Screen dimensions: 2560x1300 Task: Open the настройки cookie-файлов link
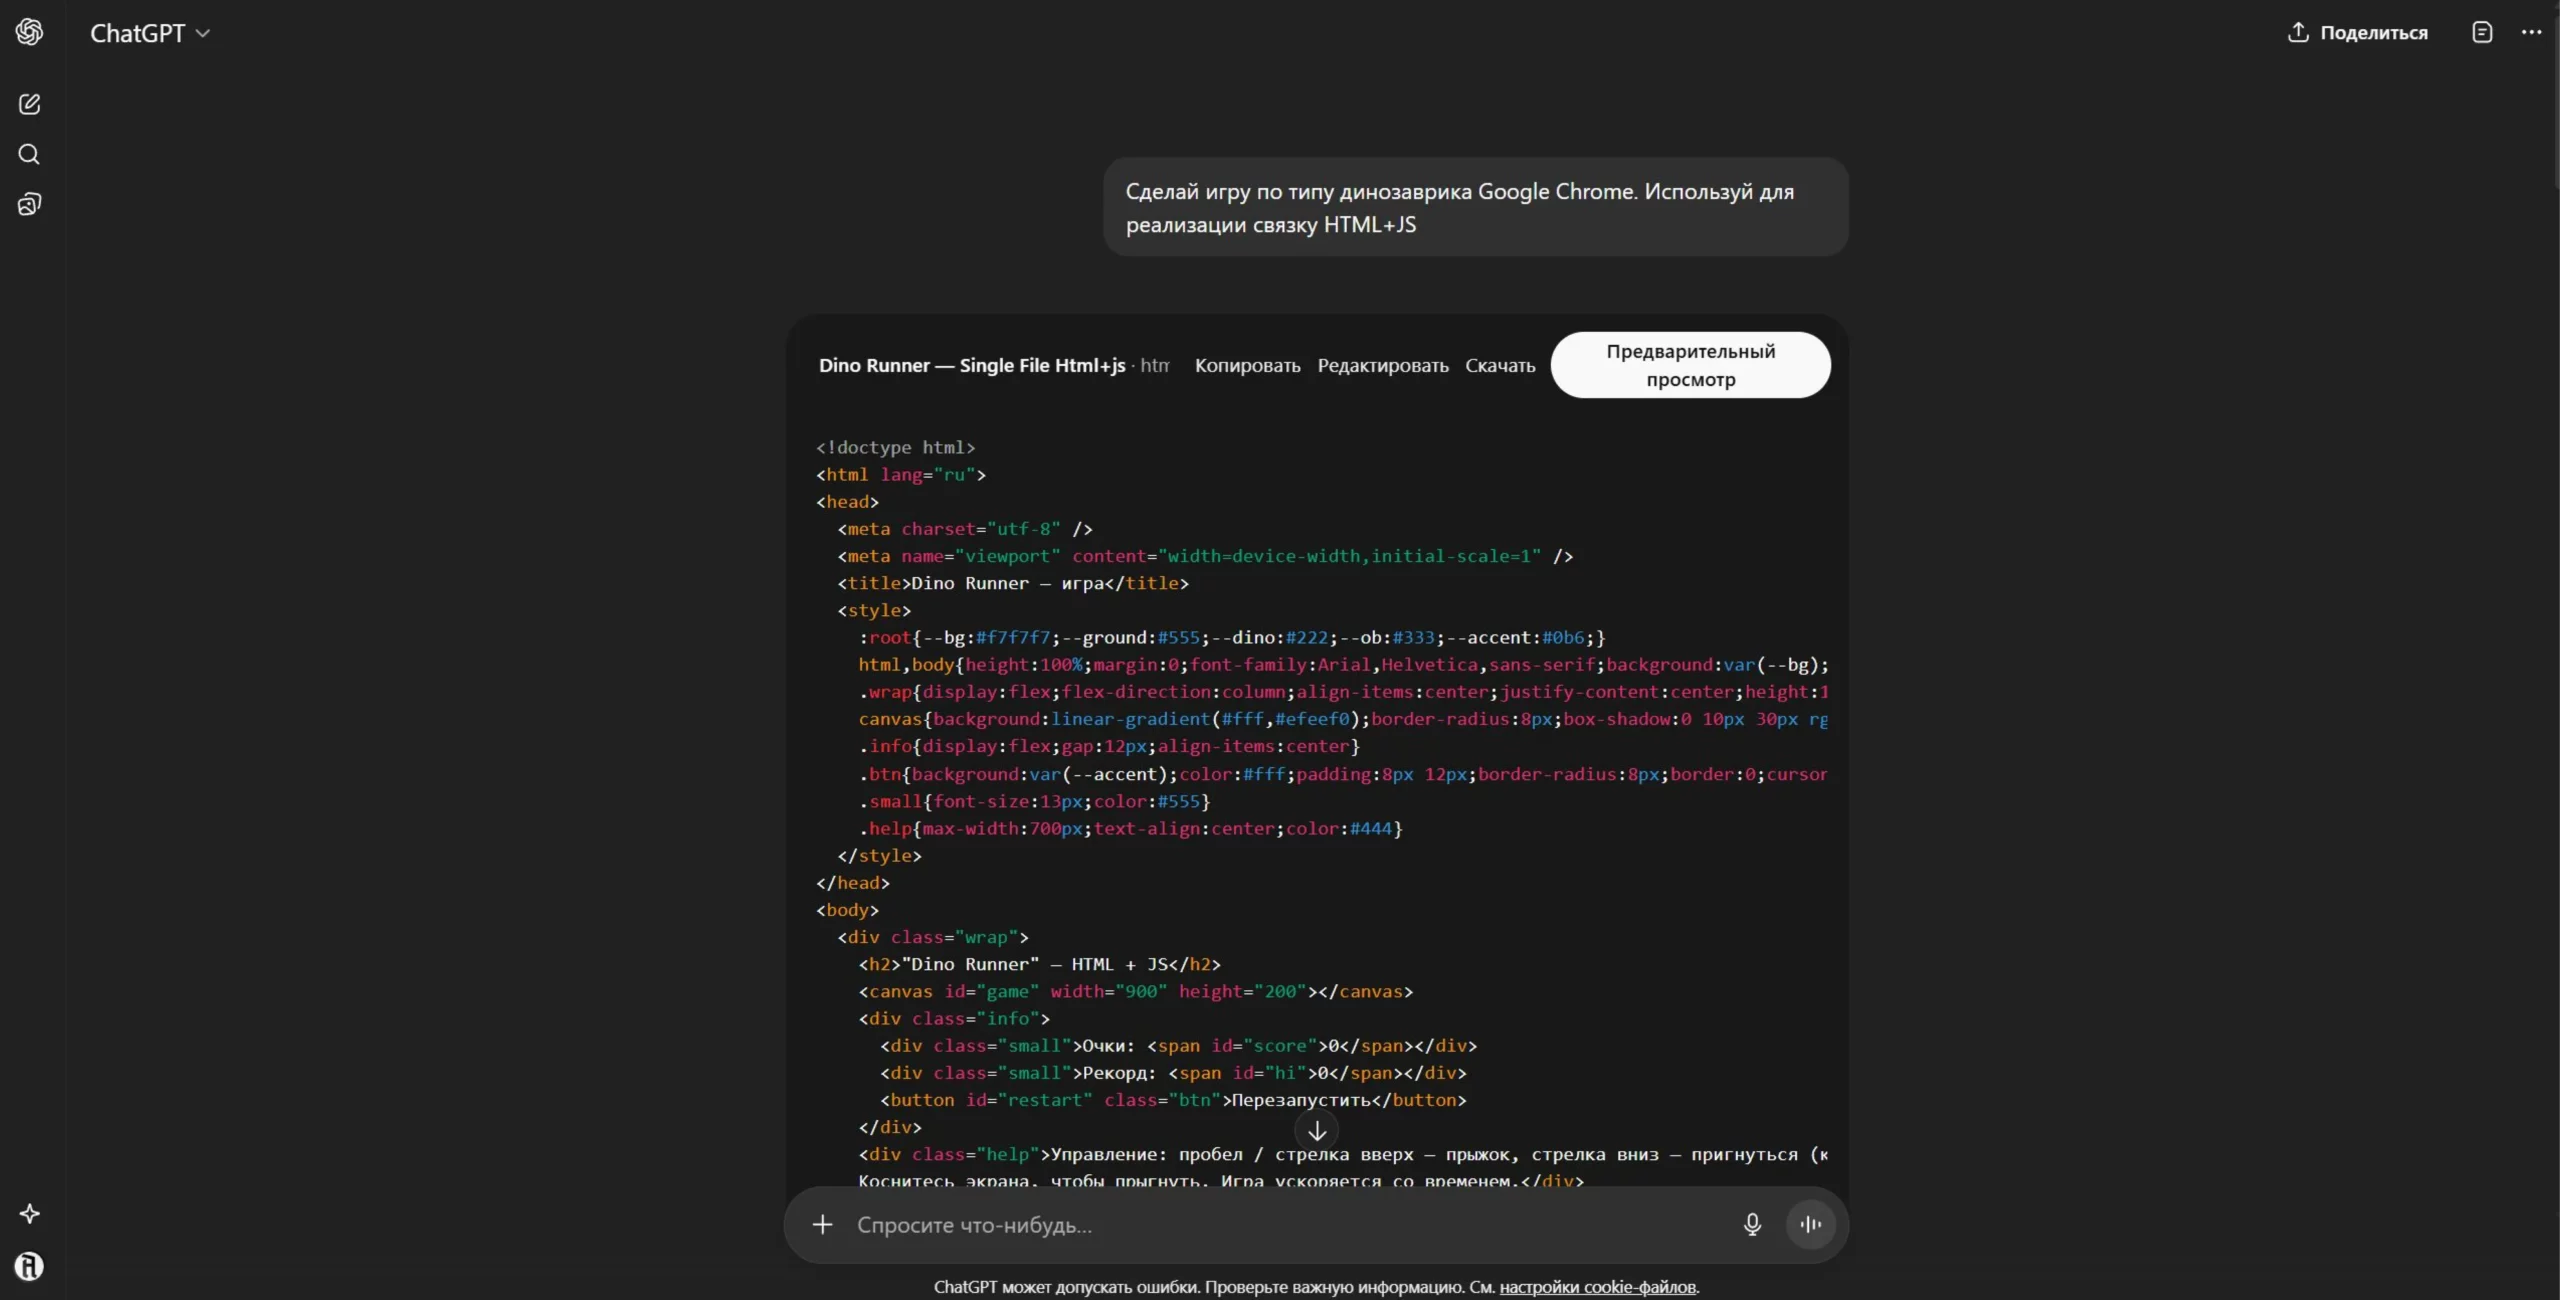pos(1597,1287)
